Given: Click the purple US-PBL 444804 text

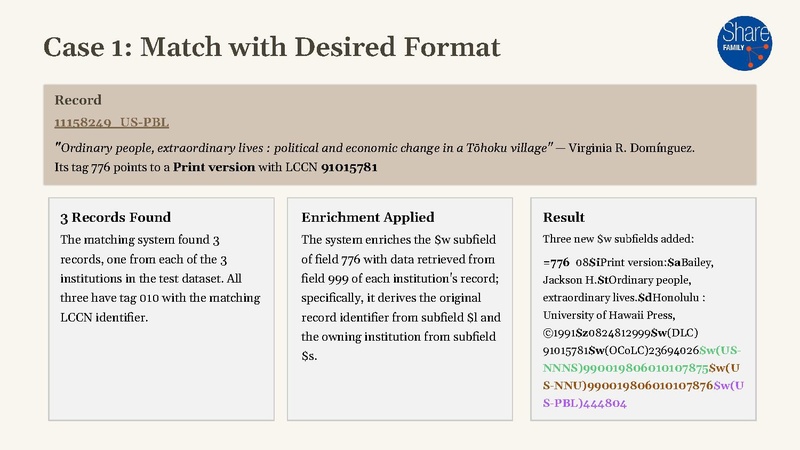Looking at the screenshot, I should [643, 394].
